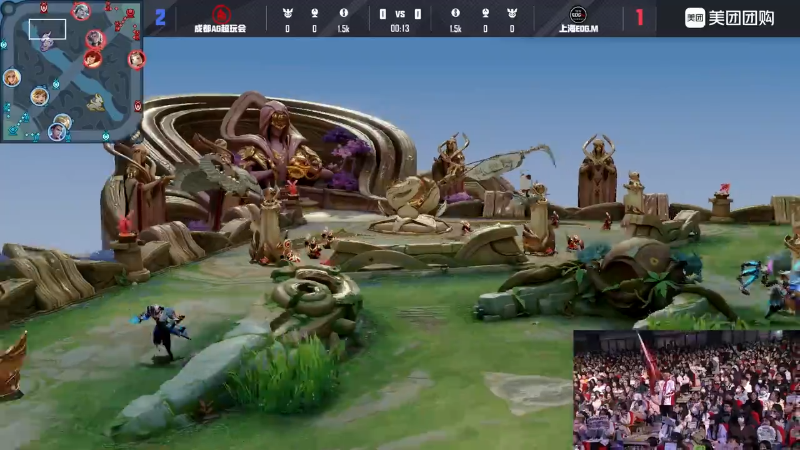Viewport: 800px width, 450px height.
Task: Click the red top-lane tower icon on minimap
Action: point(44,8)
